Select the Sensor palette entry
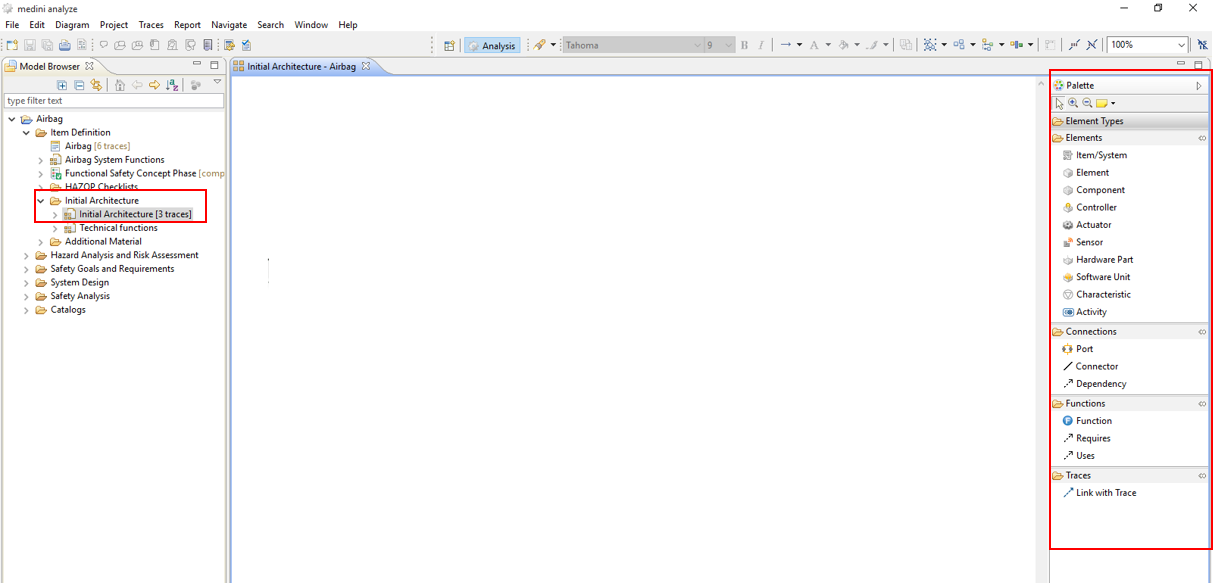1213x583 pixels. pos(1082,242)
